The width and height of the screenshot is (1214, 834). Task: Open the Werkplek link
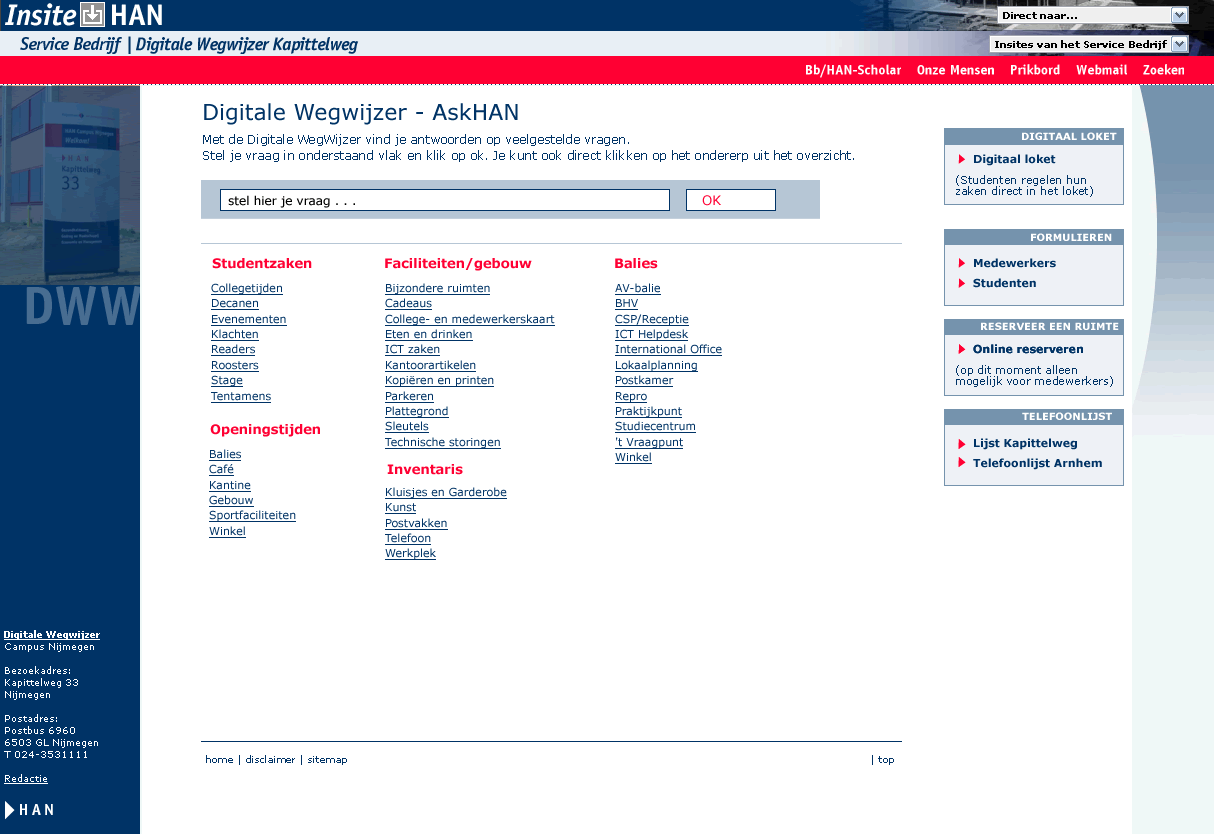coord(410,554)
